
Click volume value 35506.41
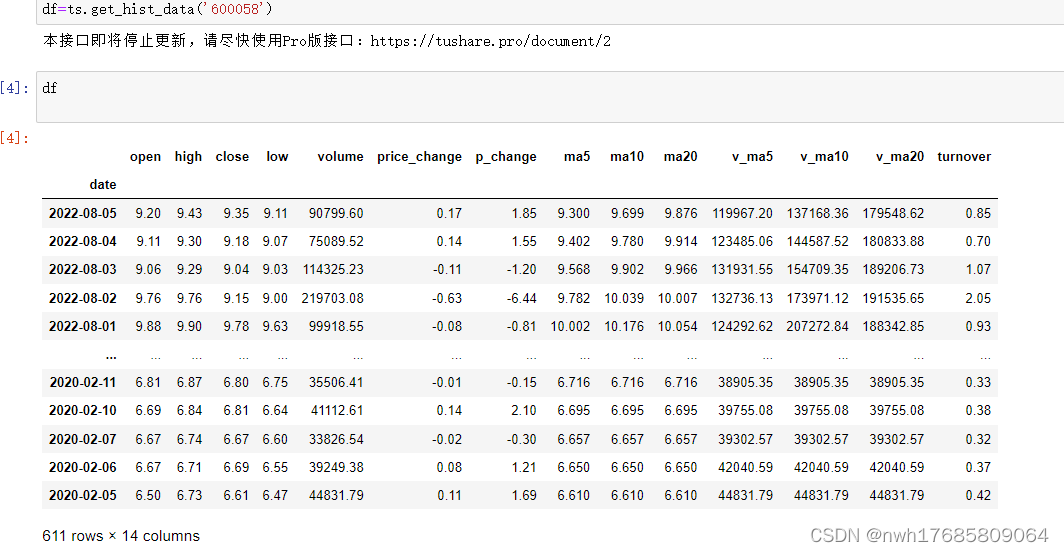336,382
